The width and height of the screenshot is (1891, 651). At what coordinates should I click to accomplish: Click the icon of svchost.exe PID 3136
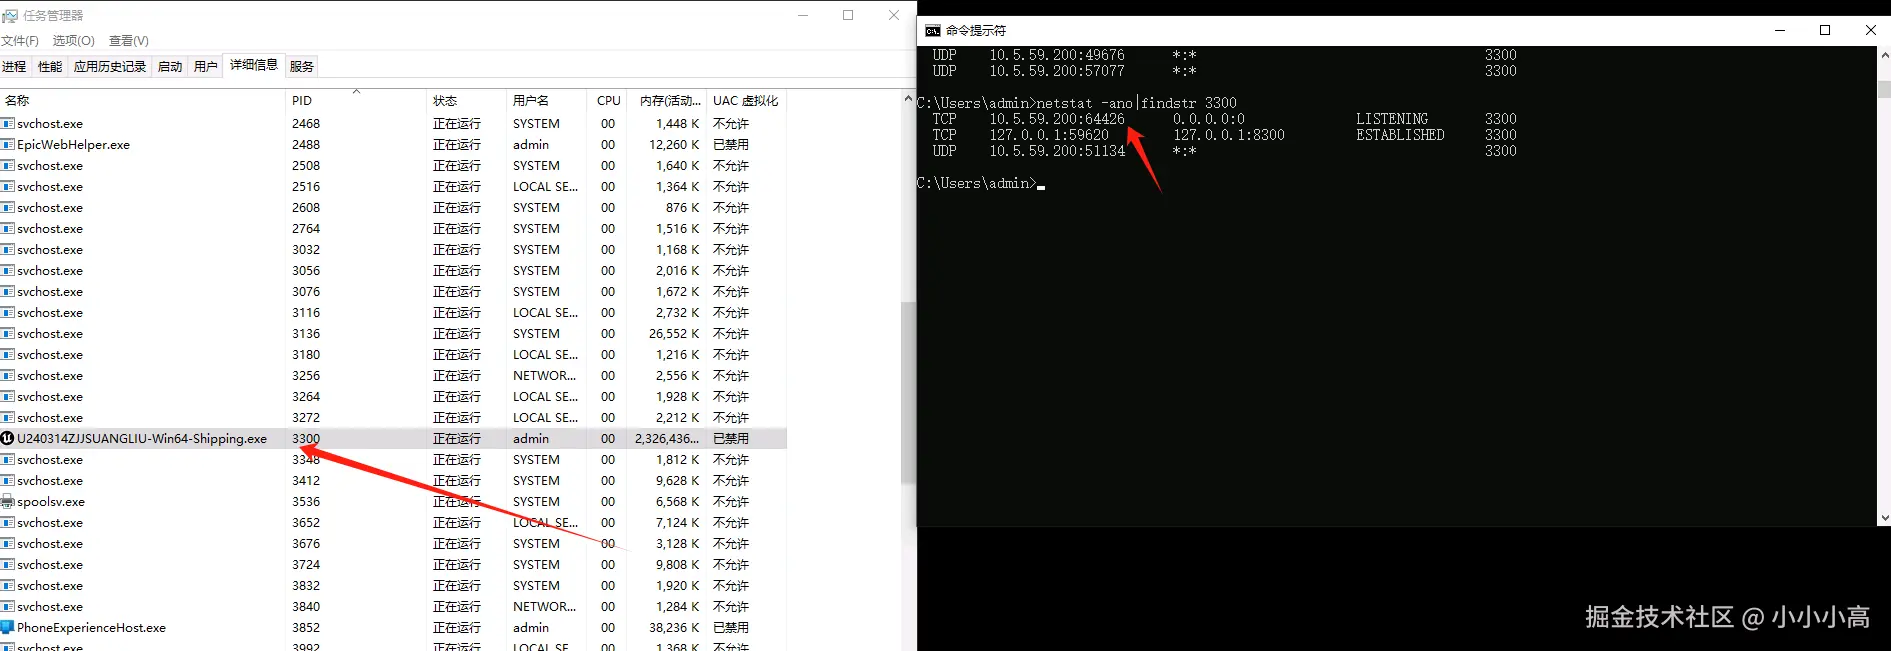click(x=8, y=334)
